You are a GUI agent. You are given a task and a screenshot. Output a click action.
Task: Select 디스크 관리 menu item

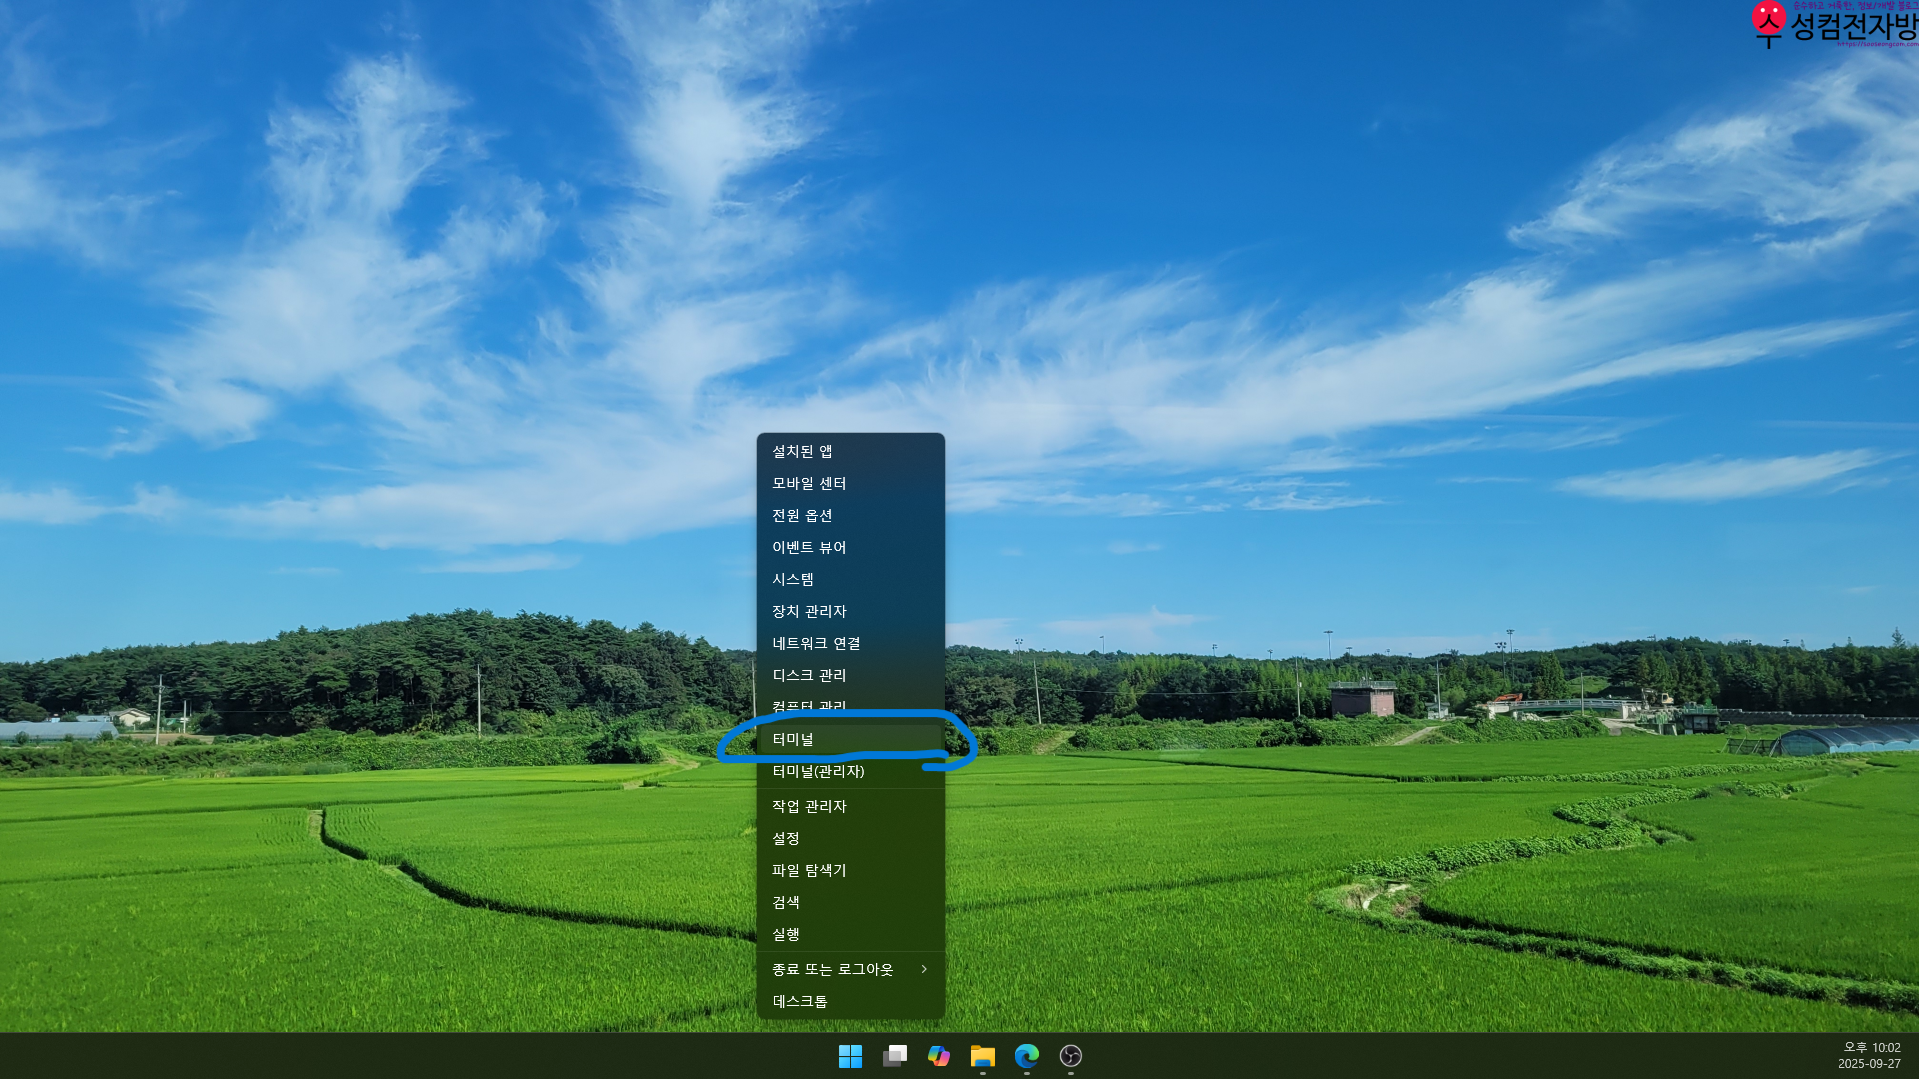tap(850, 675)
